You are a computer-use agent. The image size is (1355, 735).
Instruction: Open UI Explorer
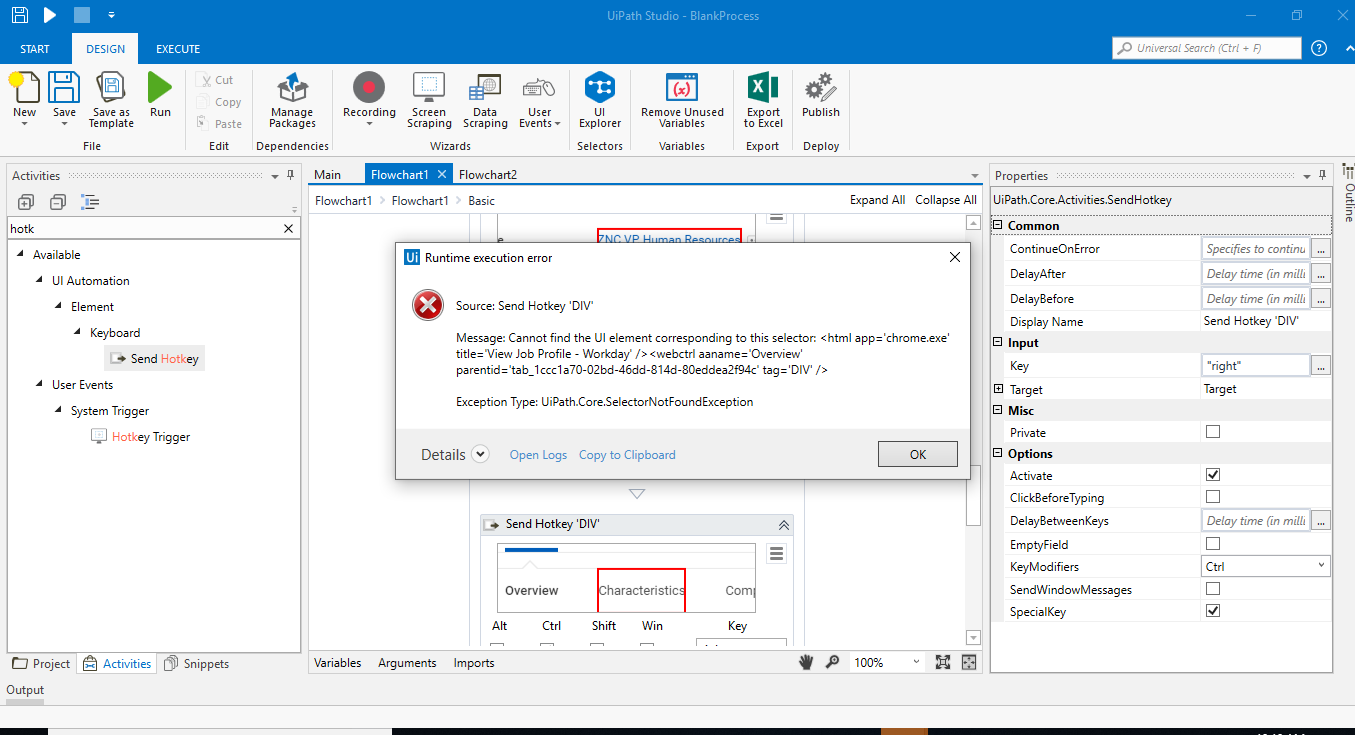[600, 100]
